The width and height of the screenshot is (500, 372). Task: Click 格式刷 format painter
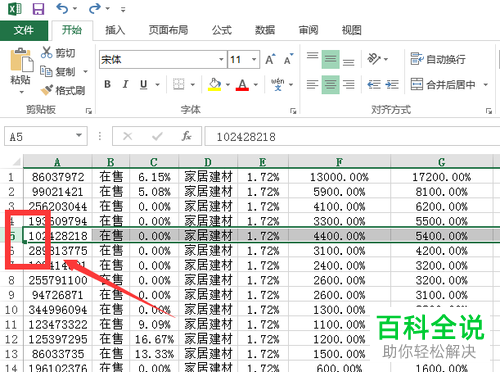[63, 90]
